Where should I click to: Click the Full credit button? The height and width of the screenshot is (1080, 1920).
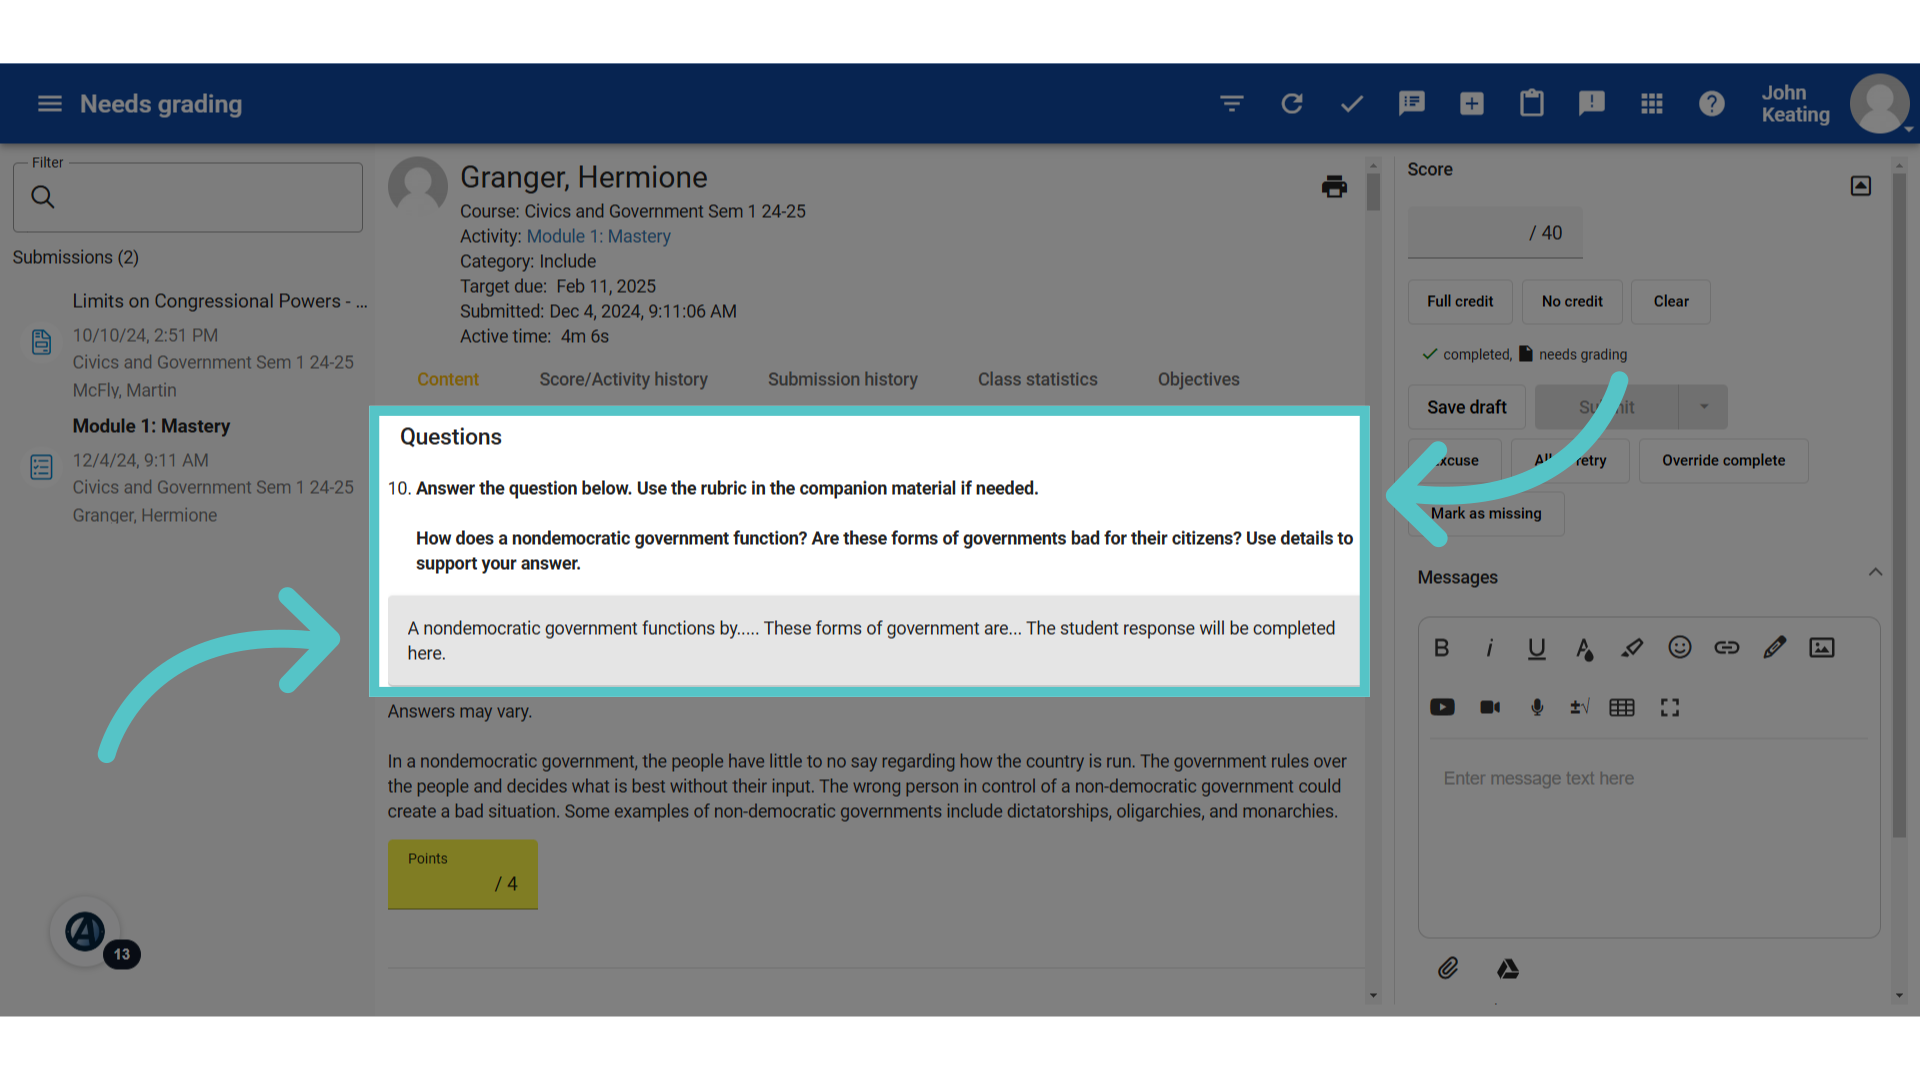coord(1459,301)
